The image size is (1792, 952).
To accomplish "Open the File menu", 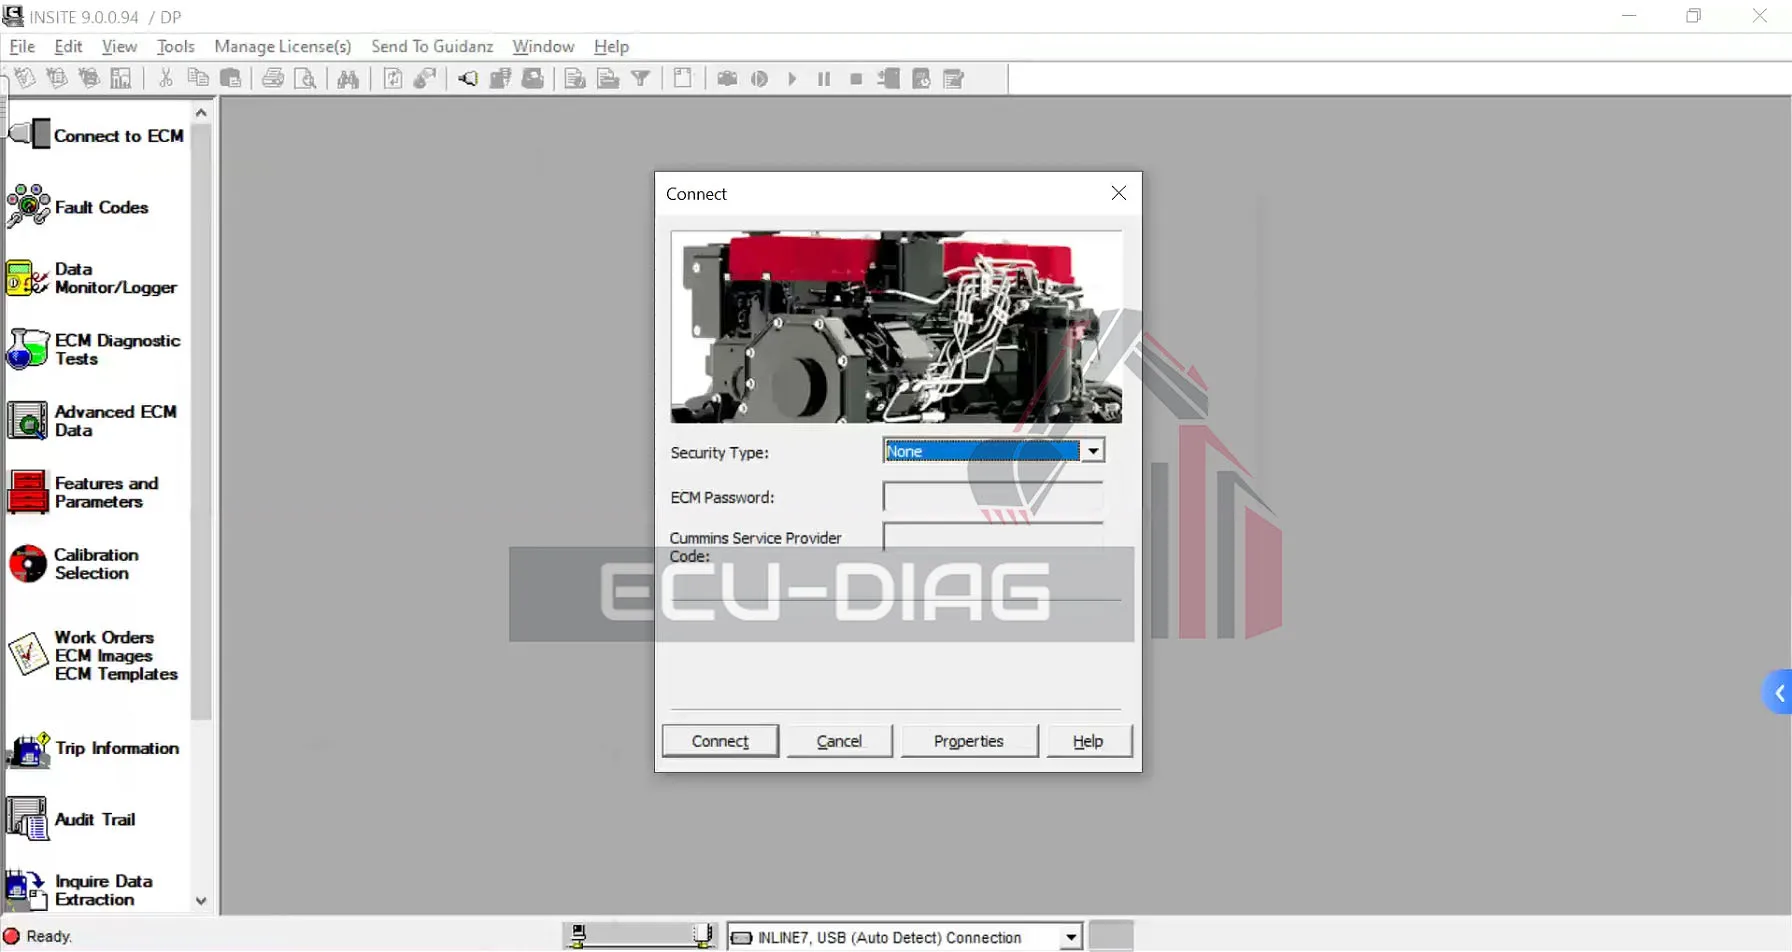I will [x=22, y=46].
